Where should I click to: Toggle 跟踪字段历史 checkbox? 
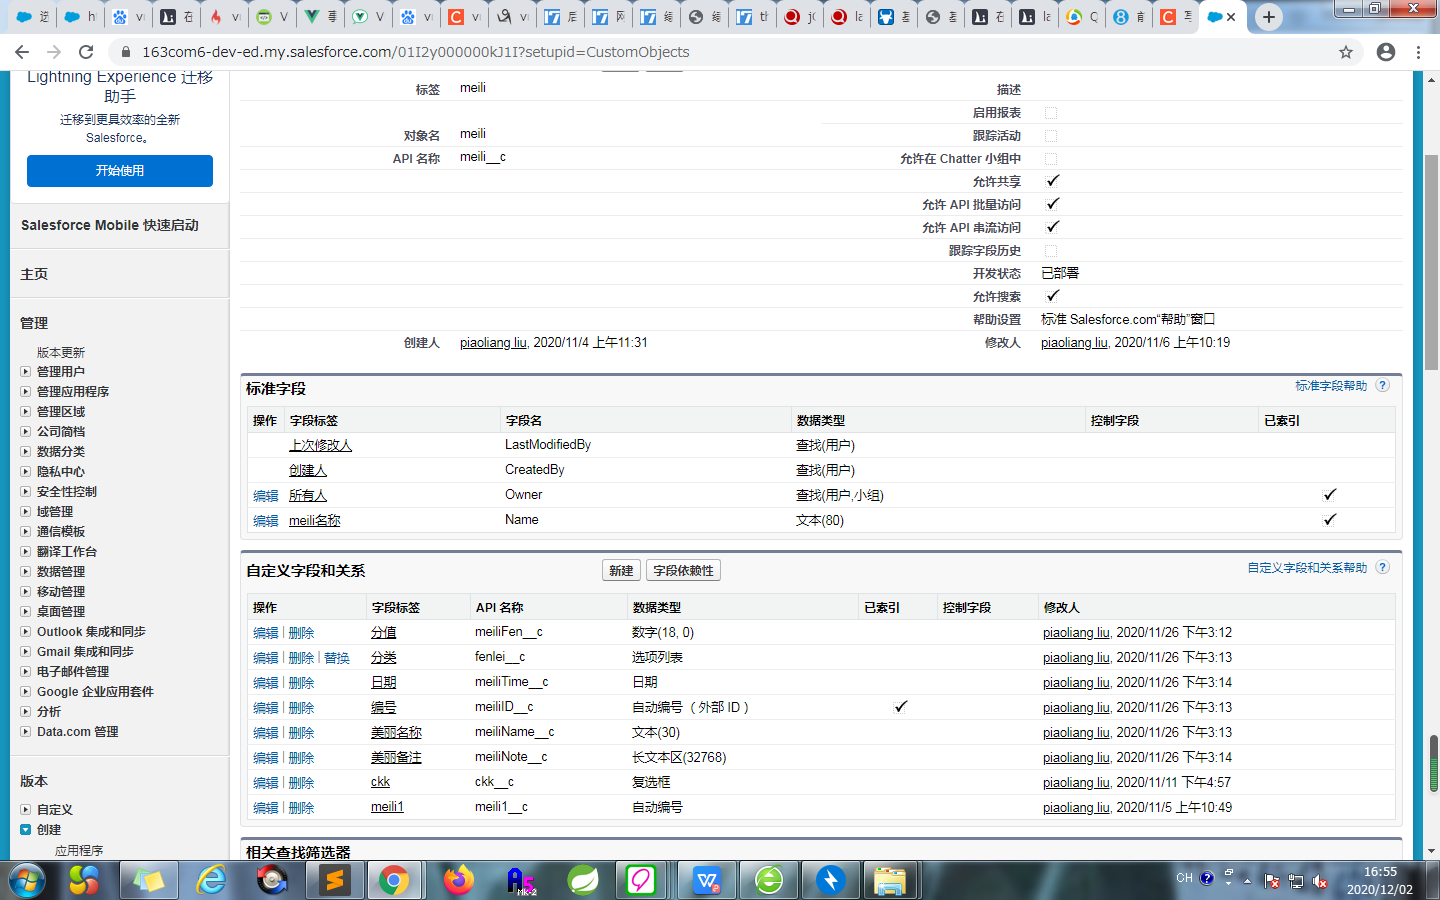point(1051,251)
